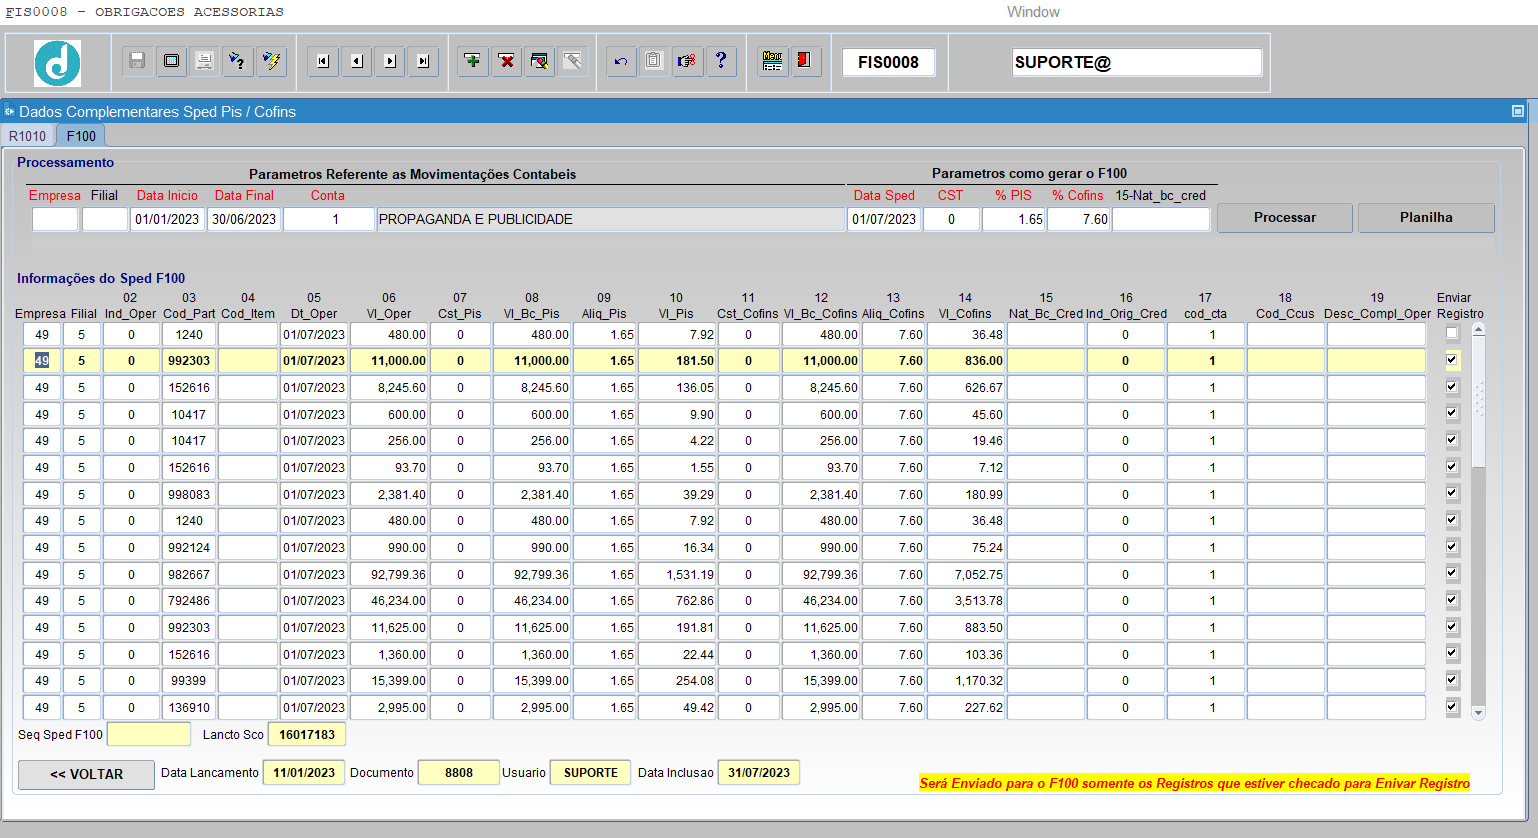Viewport: 1538px width, 838px height.
Task: Click the Data Final field 30/06/2023
Action: [x=244, y=219]
